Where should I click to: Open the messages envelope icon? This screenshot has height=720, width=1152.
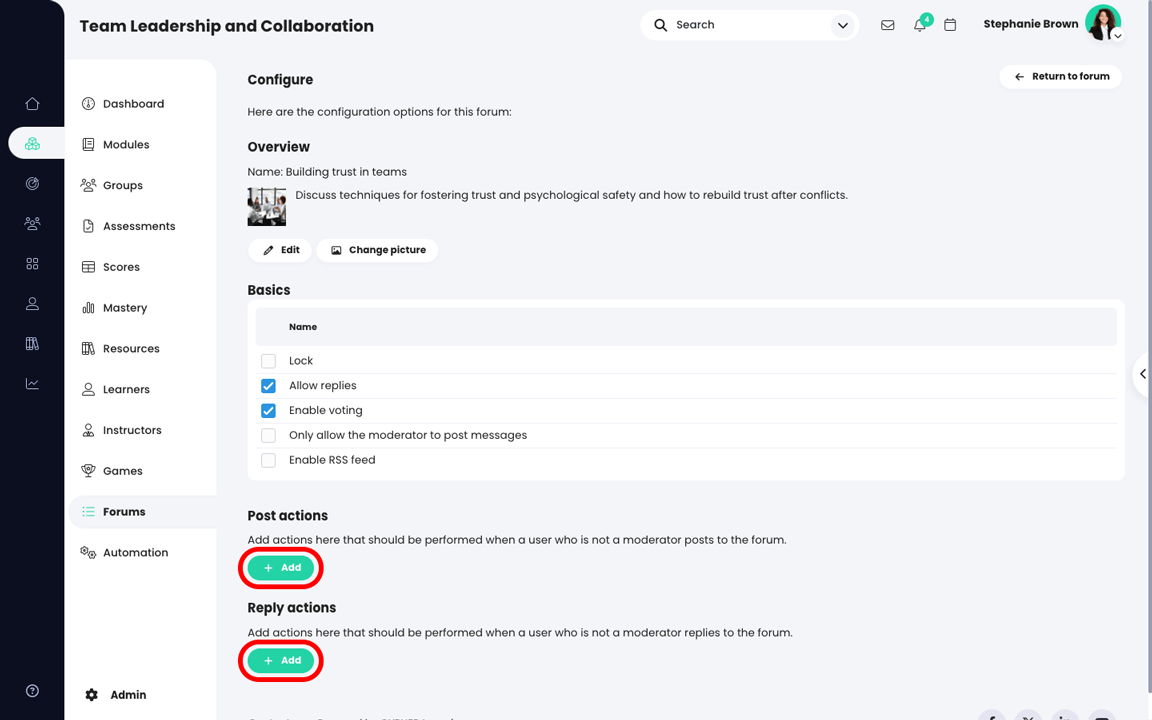[887, 24]
